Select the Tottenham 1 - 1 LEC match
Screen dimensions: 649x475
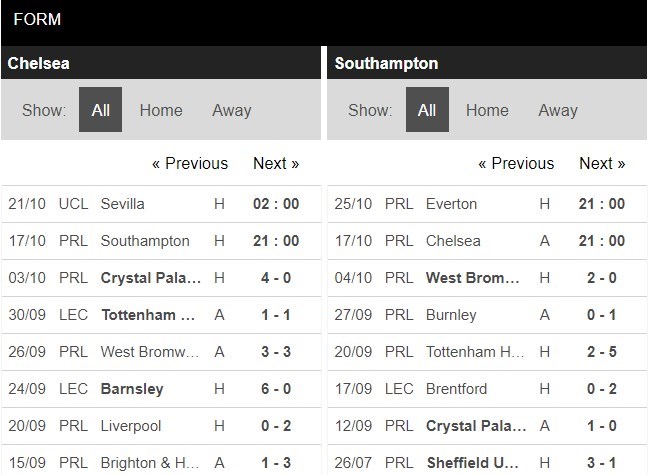pyautogui.click(x=161, y=315)
